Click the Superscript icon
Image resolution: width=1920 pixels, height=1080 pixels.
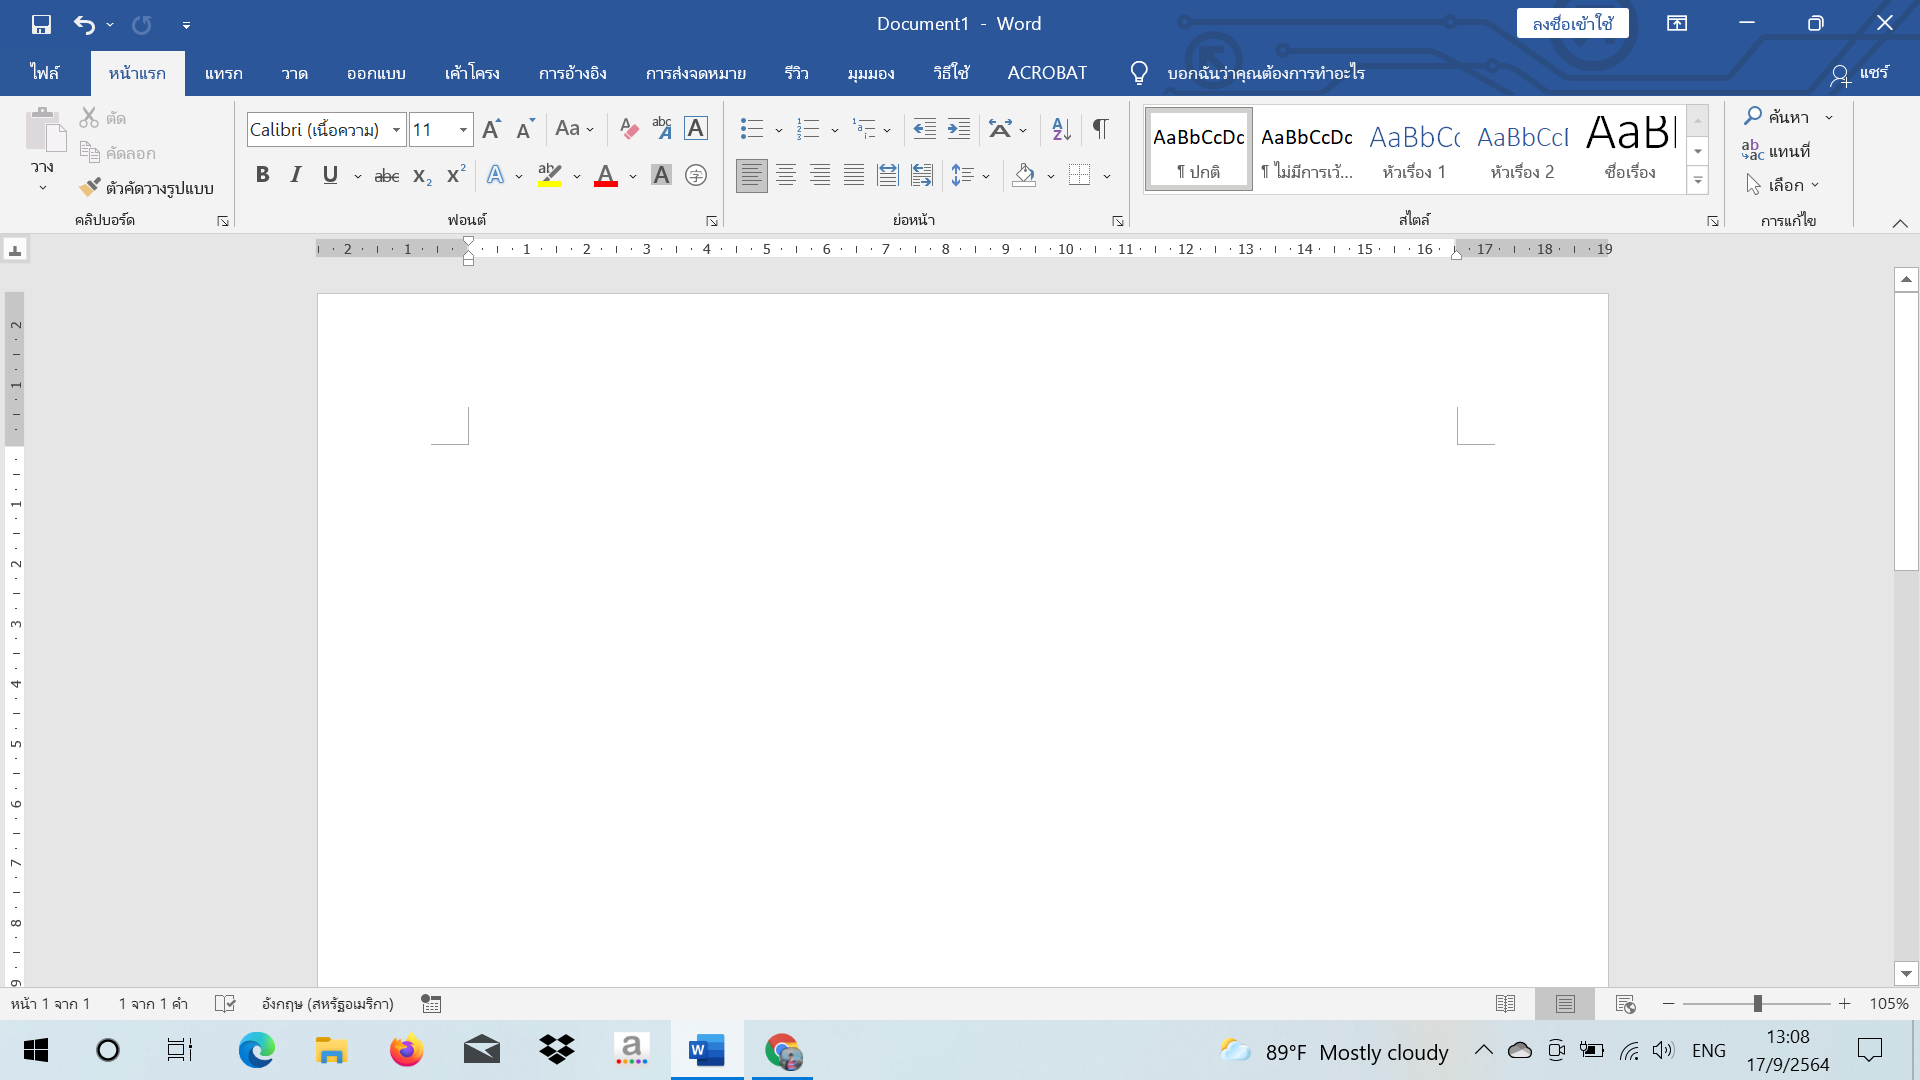click(456, 176)
